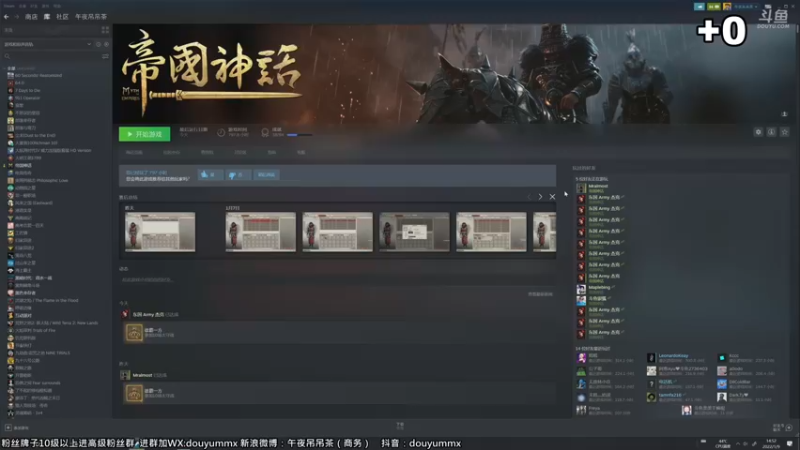Image resolution: width=800 pixels, height=450 pixels.
Task: Click thumbs up recommend button
Action: [210, 175]
